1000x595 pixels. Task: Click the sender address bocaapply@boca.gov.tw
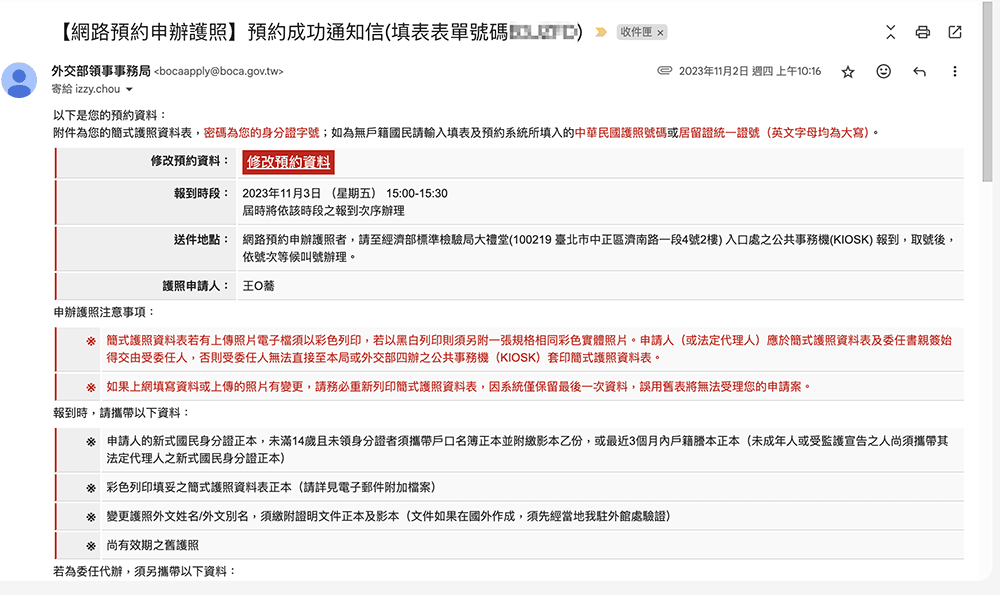coord(219,72)
